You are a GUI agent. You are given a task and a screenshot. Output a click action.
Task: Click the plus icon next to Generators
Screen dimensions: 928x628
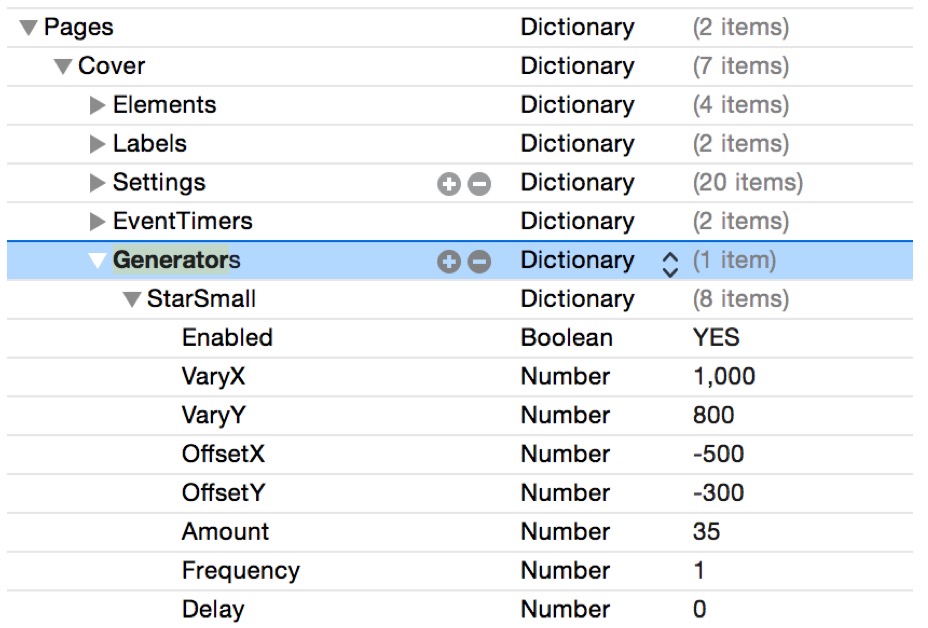click(x=450, y=260)
